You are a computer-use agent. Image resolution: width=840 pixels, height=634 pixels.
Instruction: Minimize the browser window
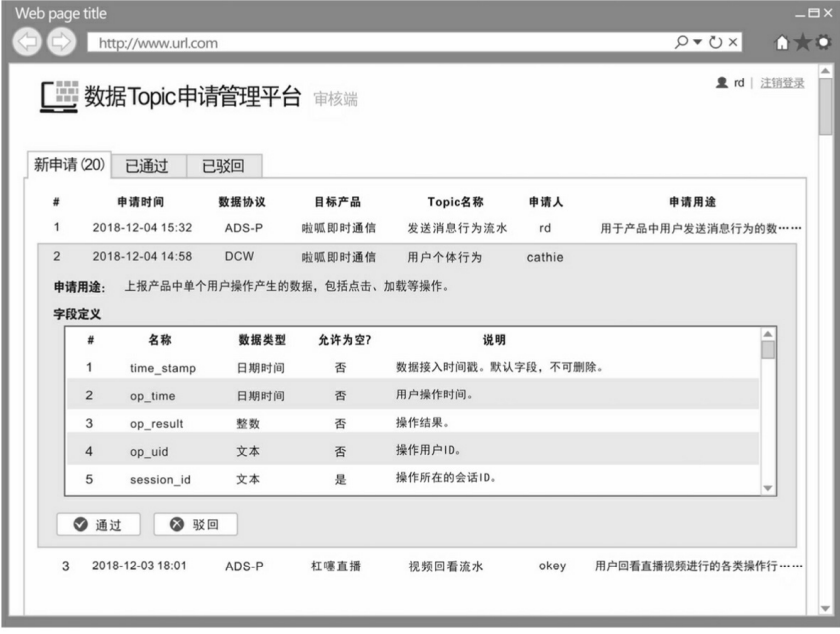click(x=800, y=14)
